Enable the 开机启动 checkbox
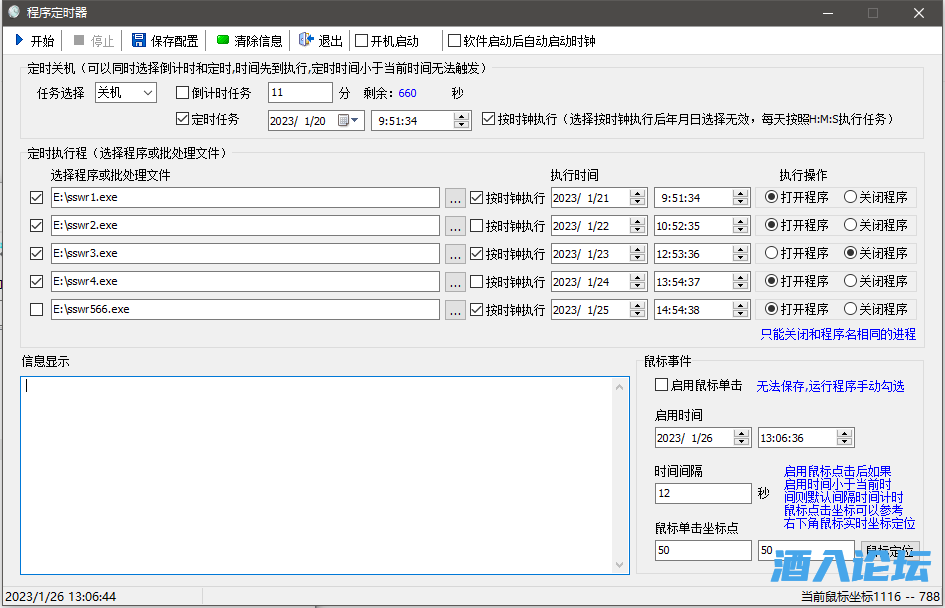The height and width of the screenshot is (608, 945). (362, 42)
